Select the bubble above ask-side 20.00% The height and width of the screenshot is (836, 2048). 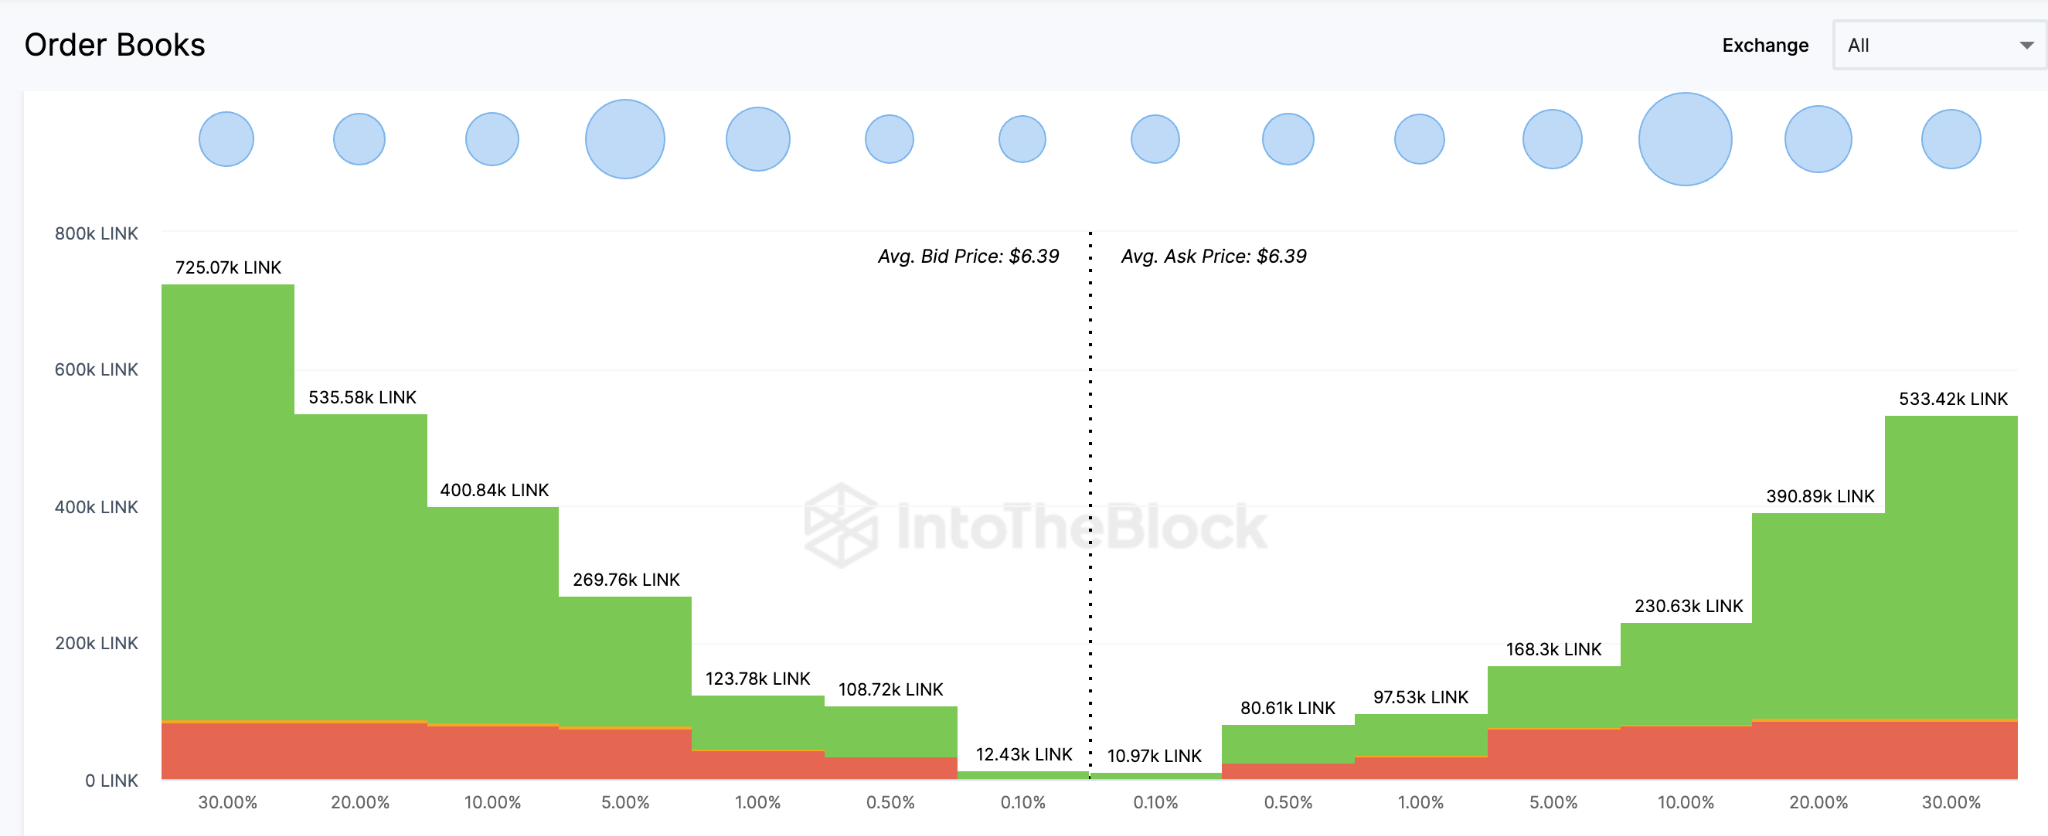1818,139
